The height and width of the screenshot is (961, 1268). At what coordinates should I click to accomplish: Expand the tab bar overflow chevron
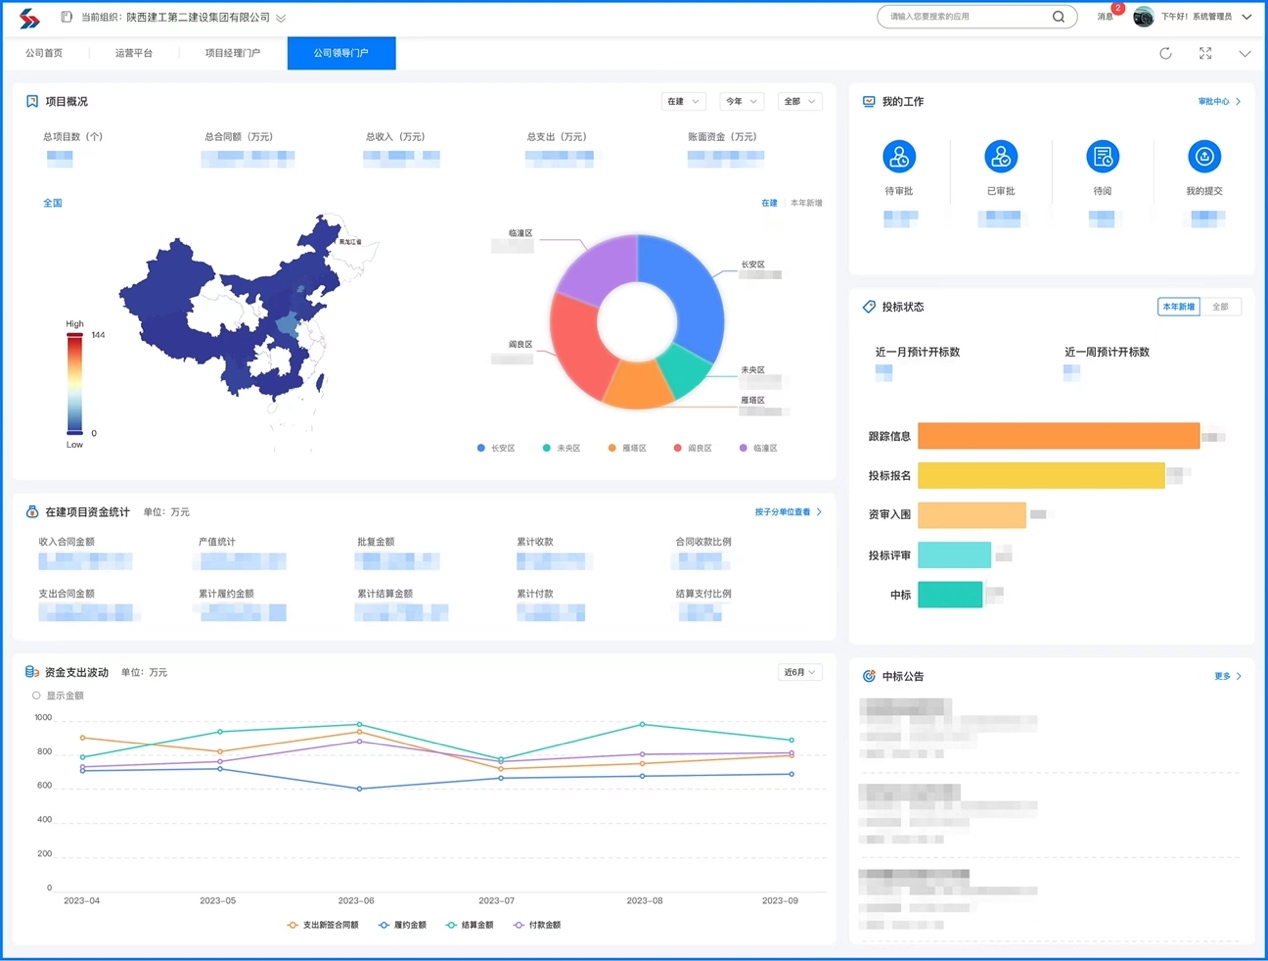(x=1245, y=54)
